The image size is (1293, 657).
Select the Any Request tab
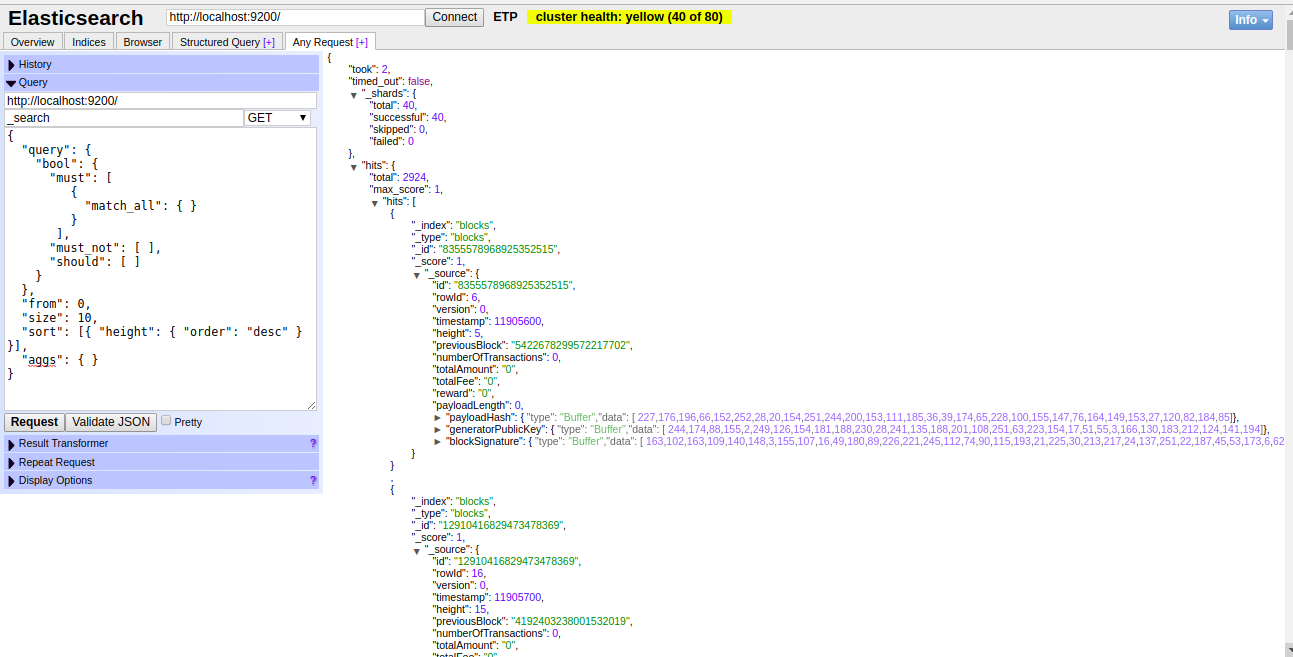(330, 42)
